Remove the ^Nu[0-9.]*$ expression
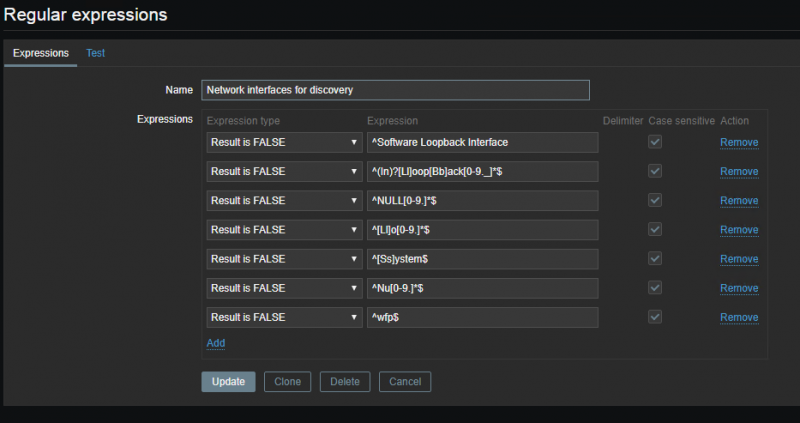This screenshot has height=423, width=800. pos(739,288)
